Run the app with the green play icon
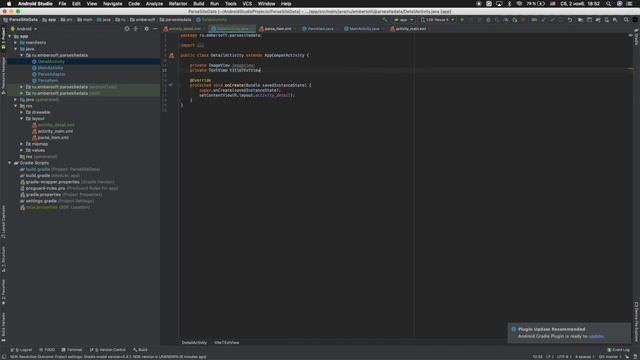 pos(462,20)
